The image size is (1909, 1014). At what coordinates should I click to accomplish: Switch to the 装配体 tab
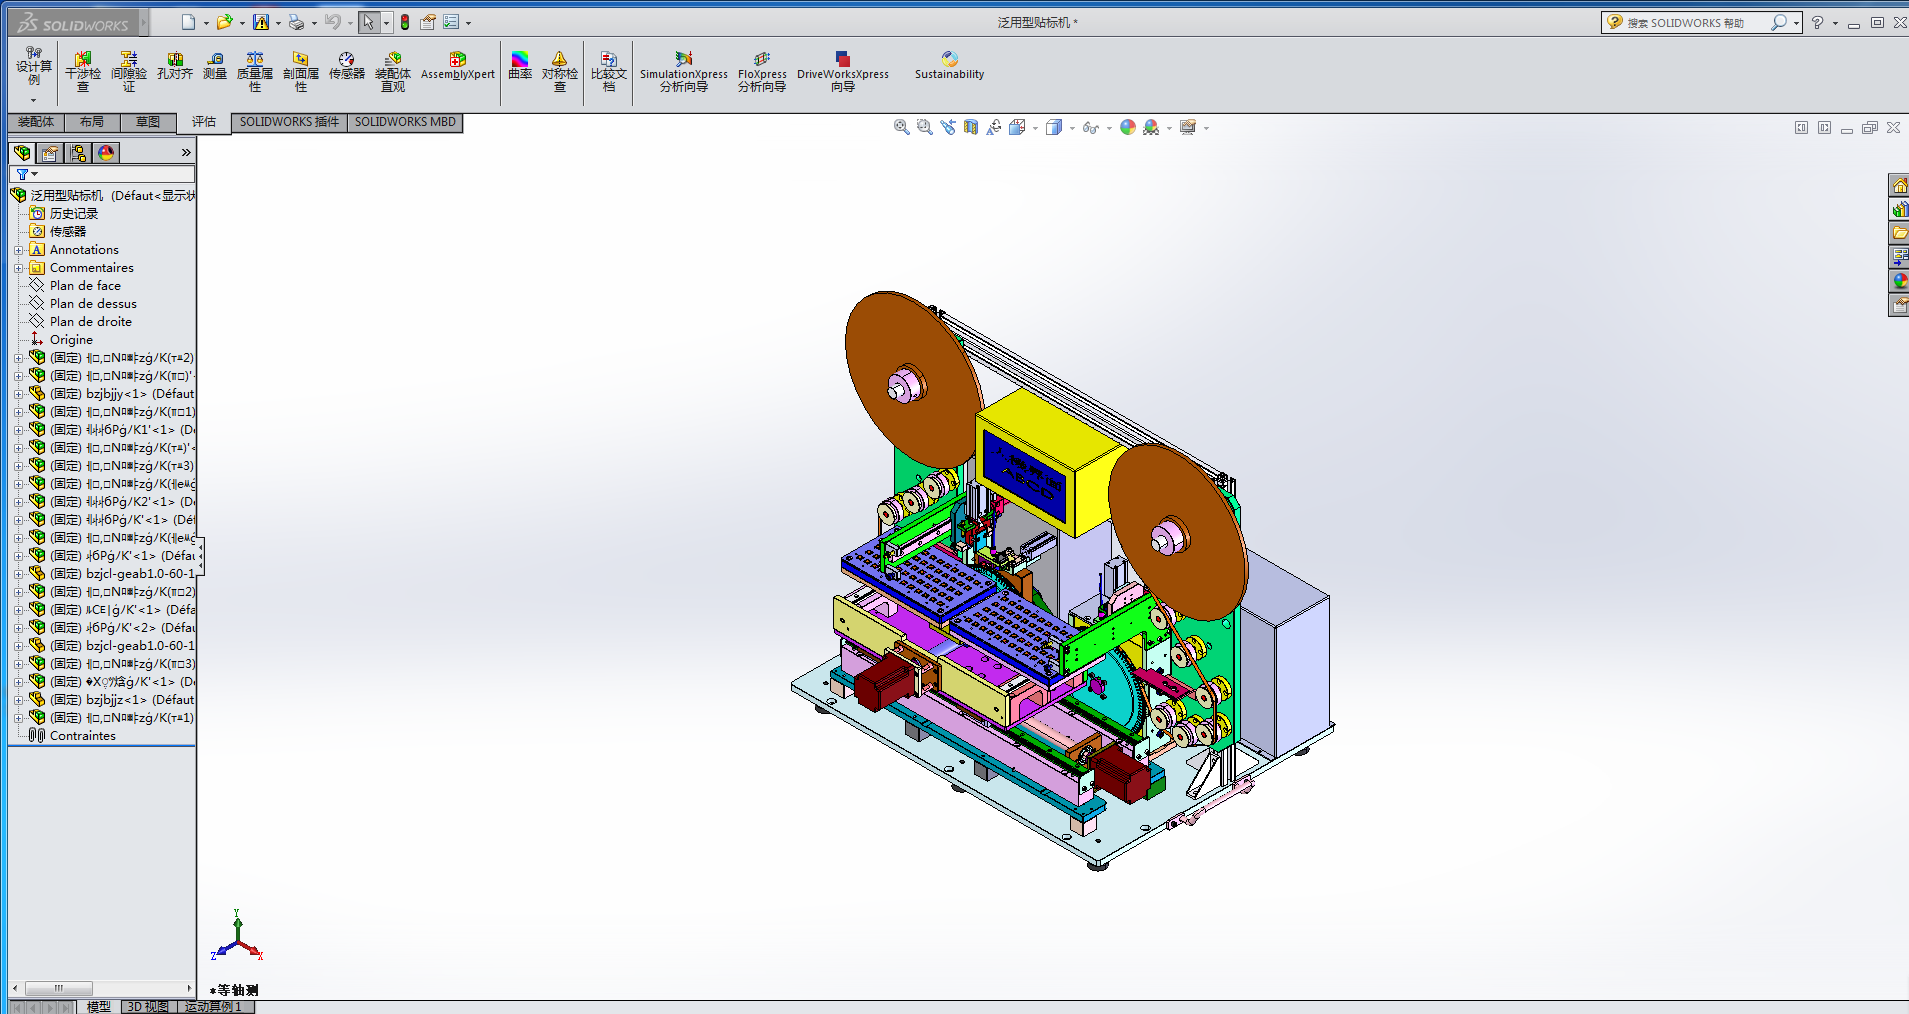(x=36, y=122)
